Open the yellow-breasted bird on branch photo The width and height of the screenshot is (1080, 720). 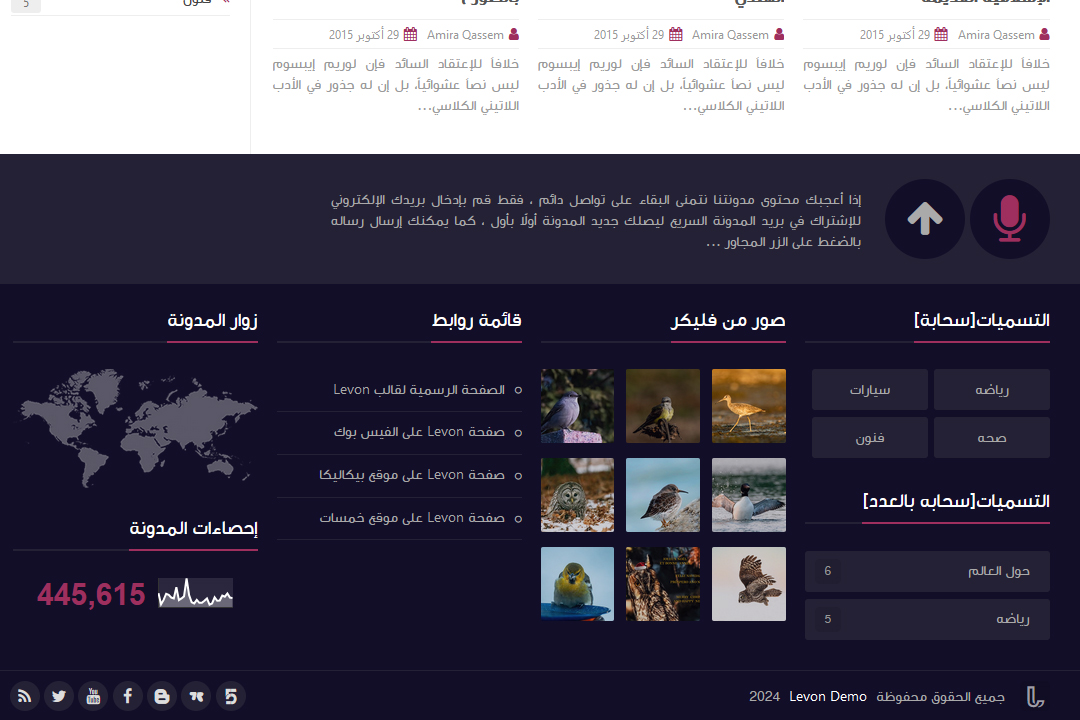coord(663,406)
